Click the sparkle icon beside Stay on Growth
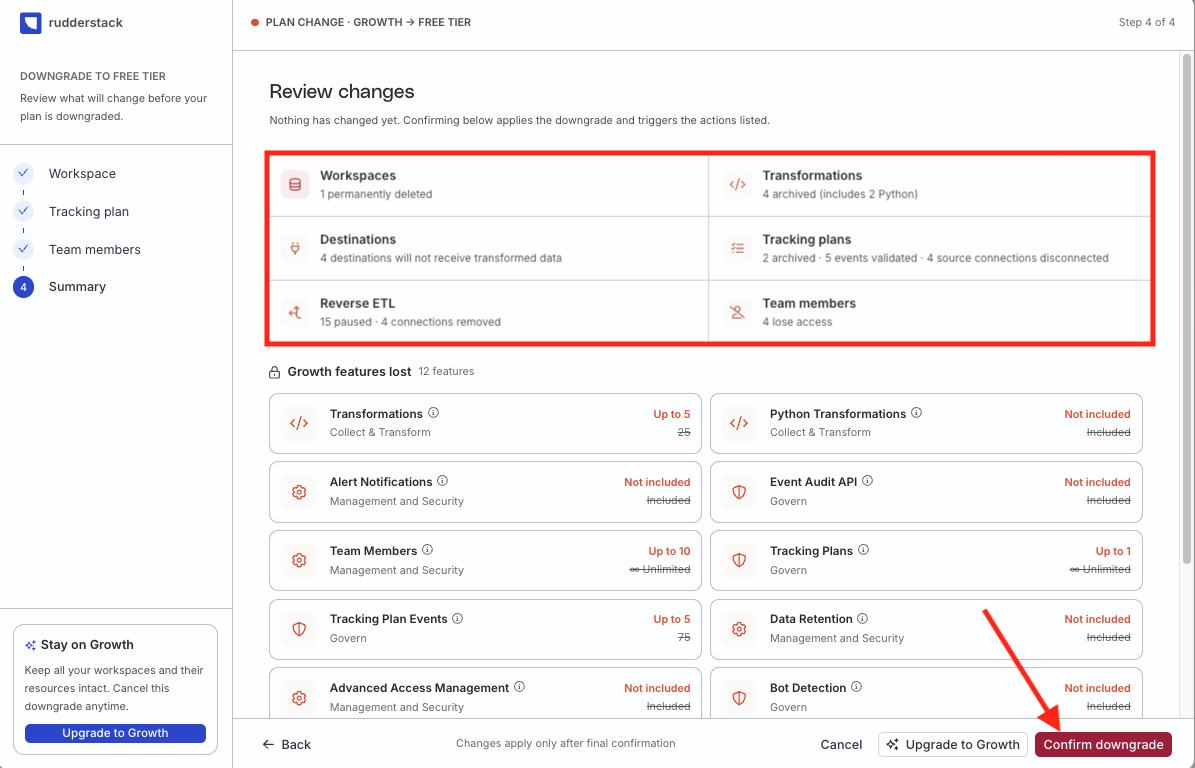 (30, 645)
